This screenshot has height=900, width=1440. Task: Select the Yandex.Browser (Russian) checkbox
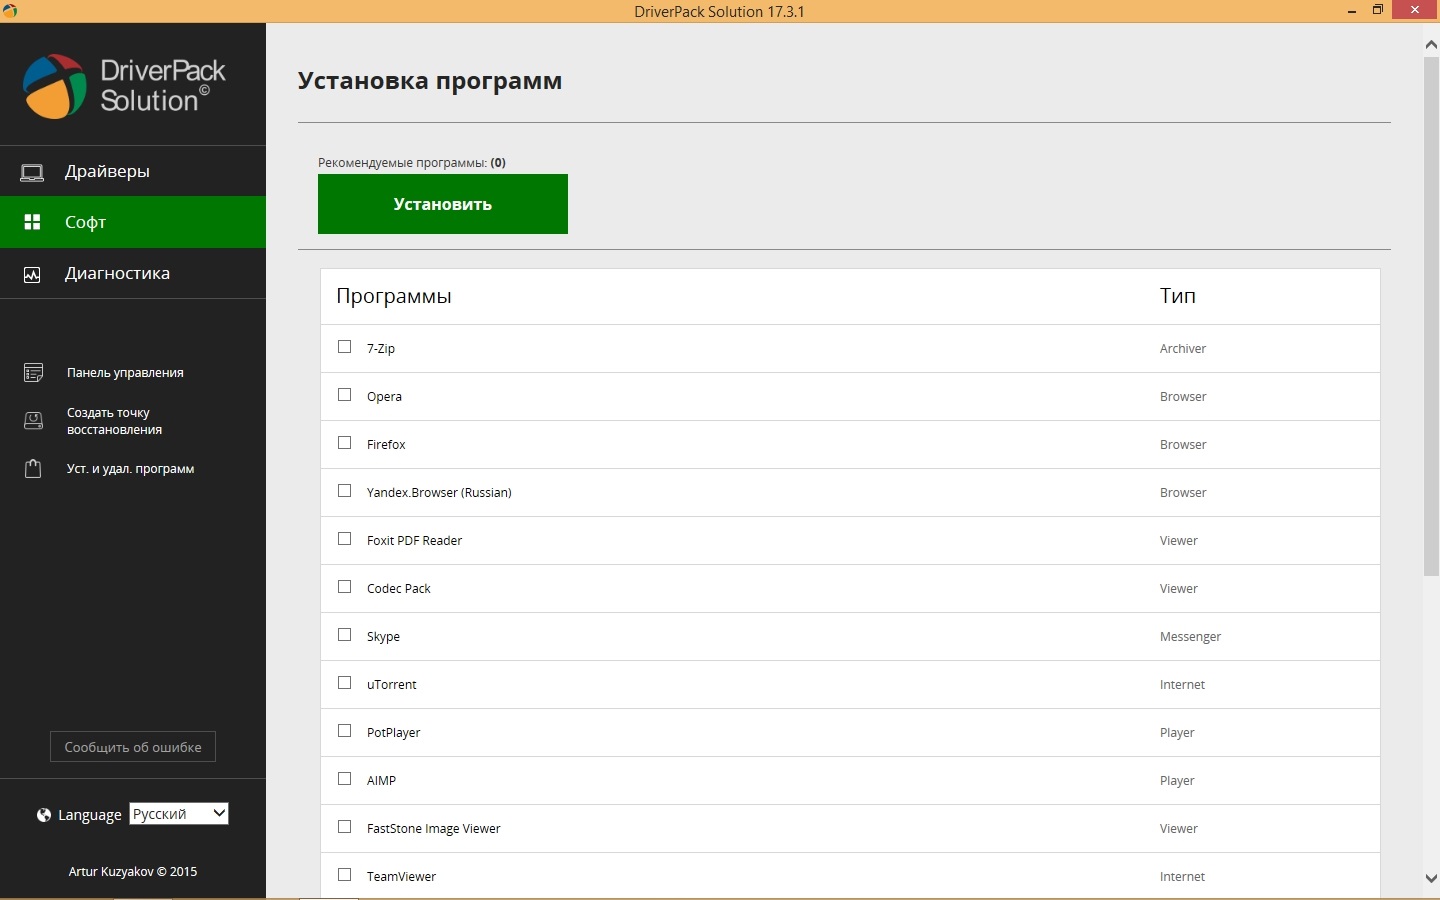[345, 491]
